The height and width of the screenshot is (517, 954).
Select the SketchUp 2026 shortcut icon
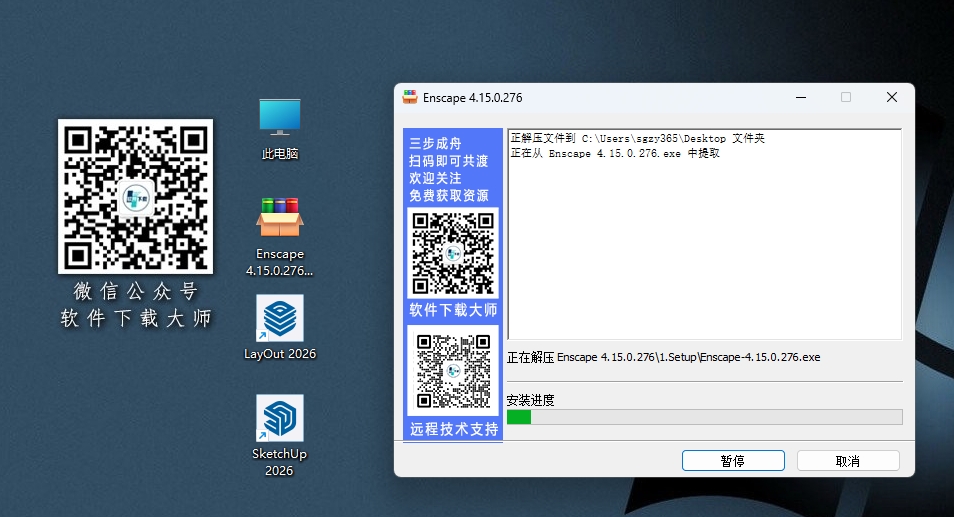pos(280,418)
